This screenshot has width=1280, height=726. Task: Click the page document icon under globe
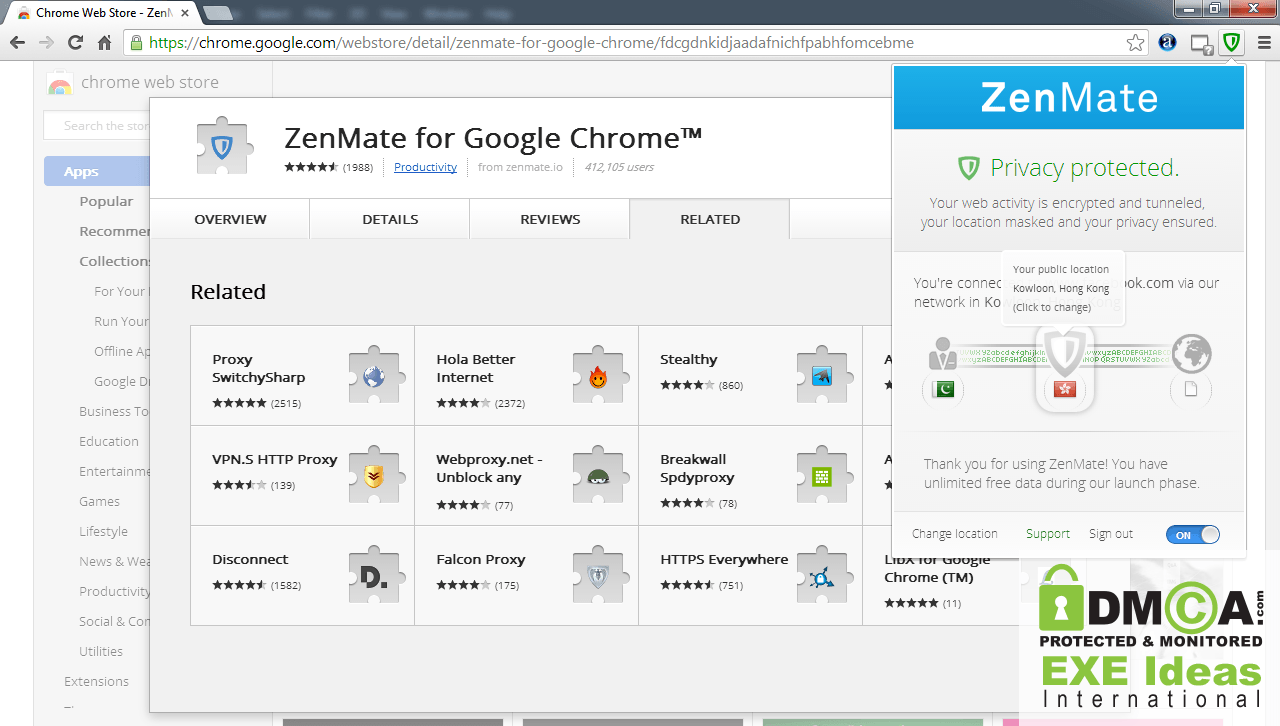coord(1191,390)
